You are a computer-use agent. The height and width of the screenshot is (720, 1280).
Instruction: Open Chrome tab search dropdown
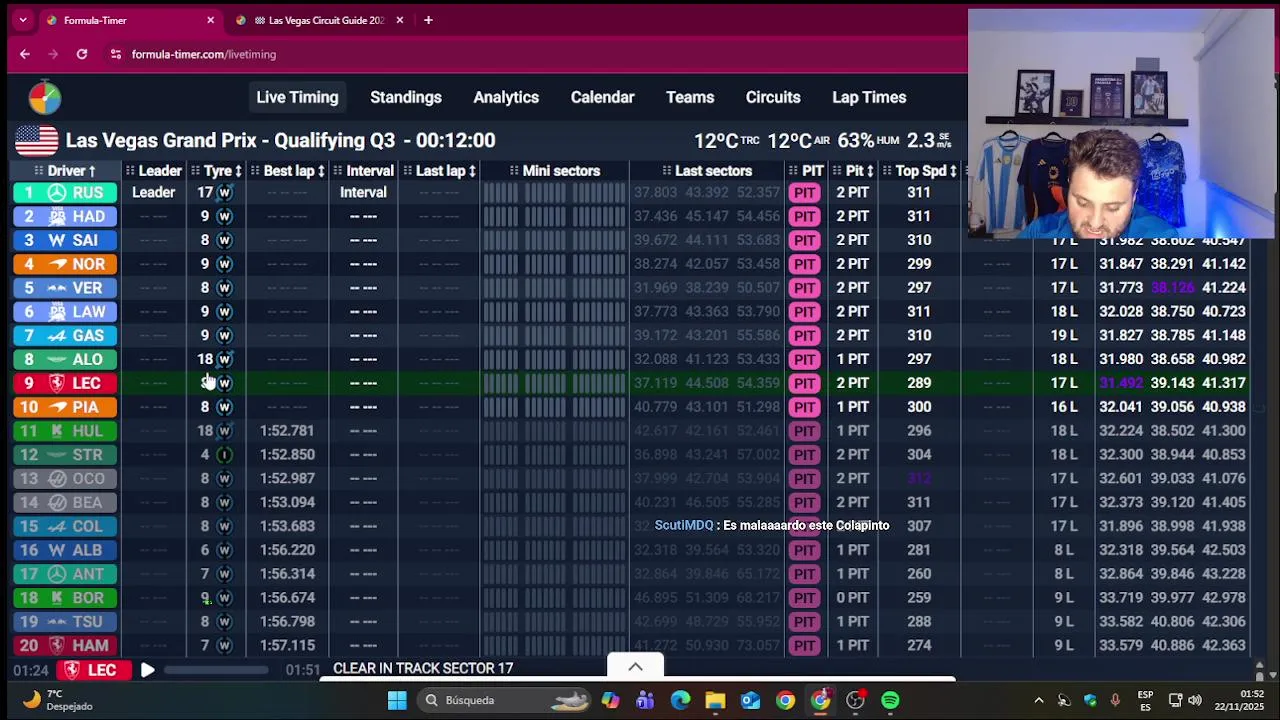[23, 20]
